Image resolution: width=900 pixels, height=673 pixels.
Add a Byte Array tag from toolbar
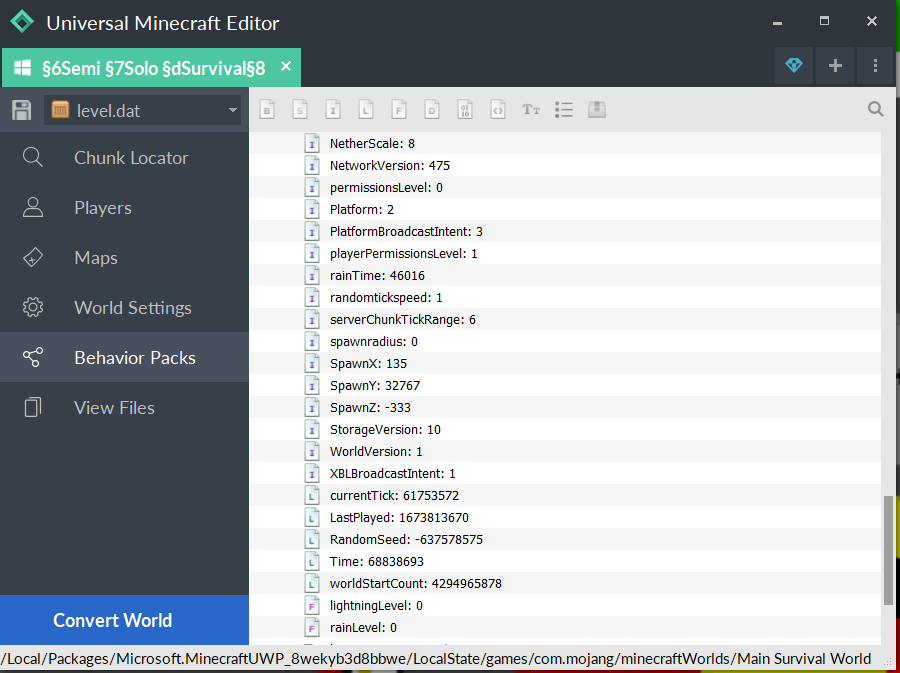click(x=465, y=110)
